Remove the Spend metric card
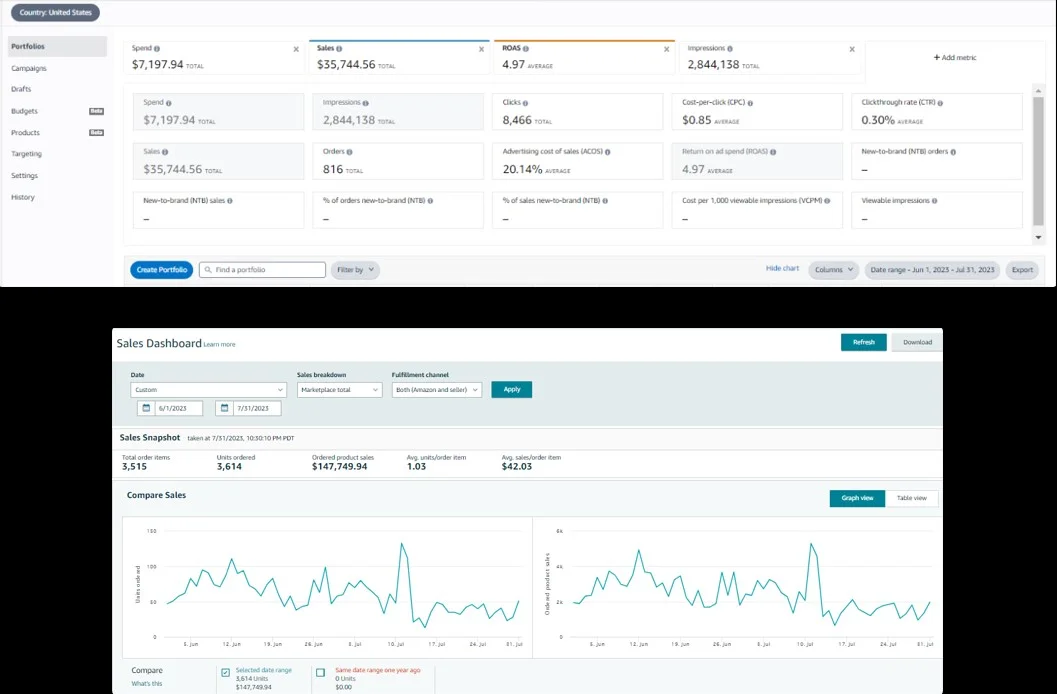 pos(296,49)
